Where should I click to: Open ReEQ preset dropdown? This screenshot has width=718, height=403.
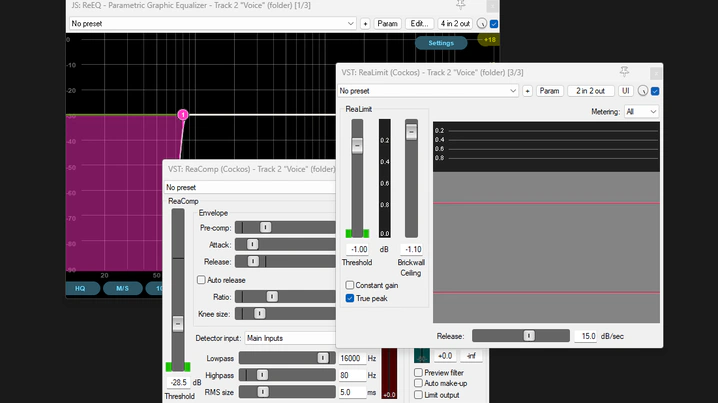212,23
